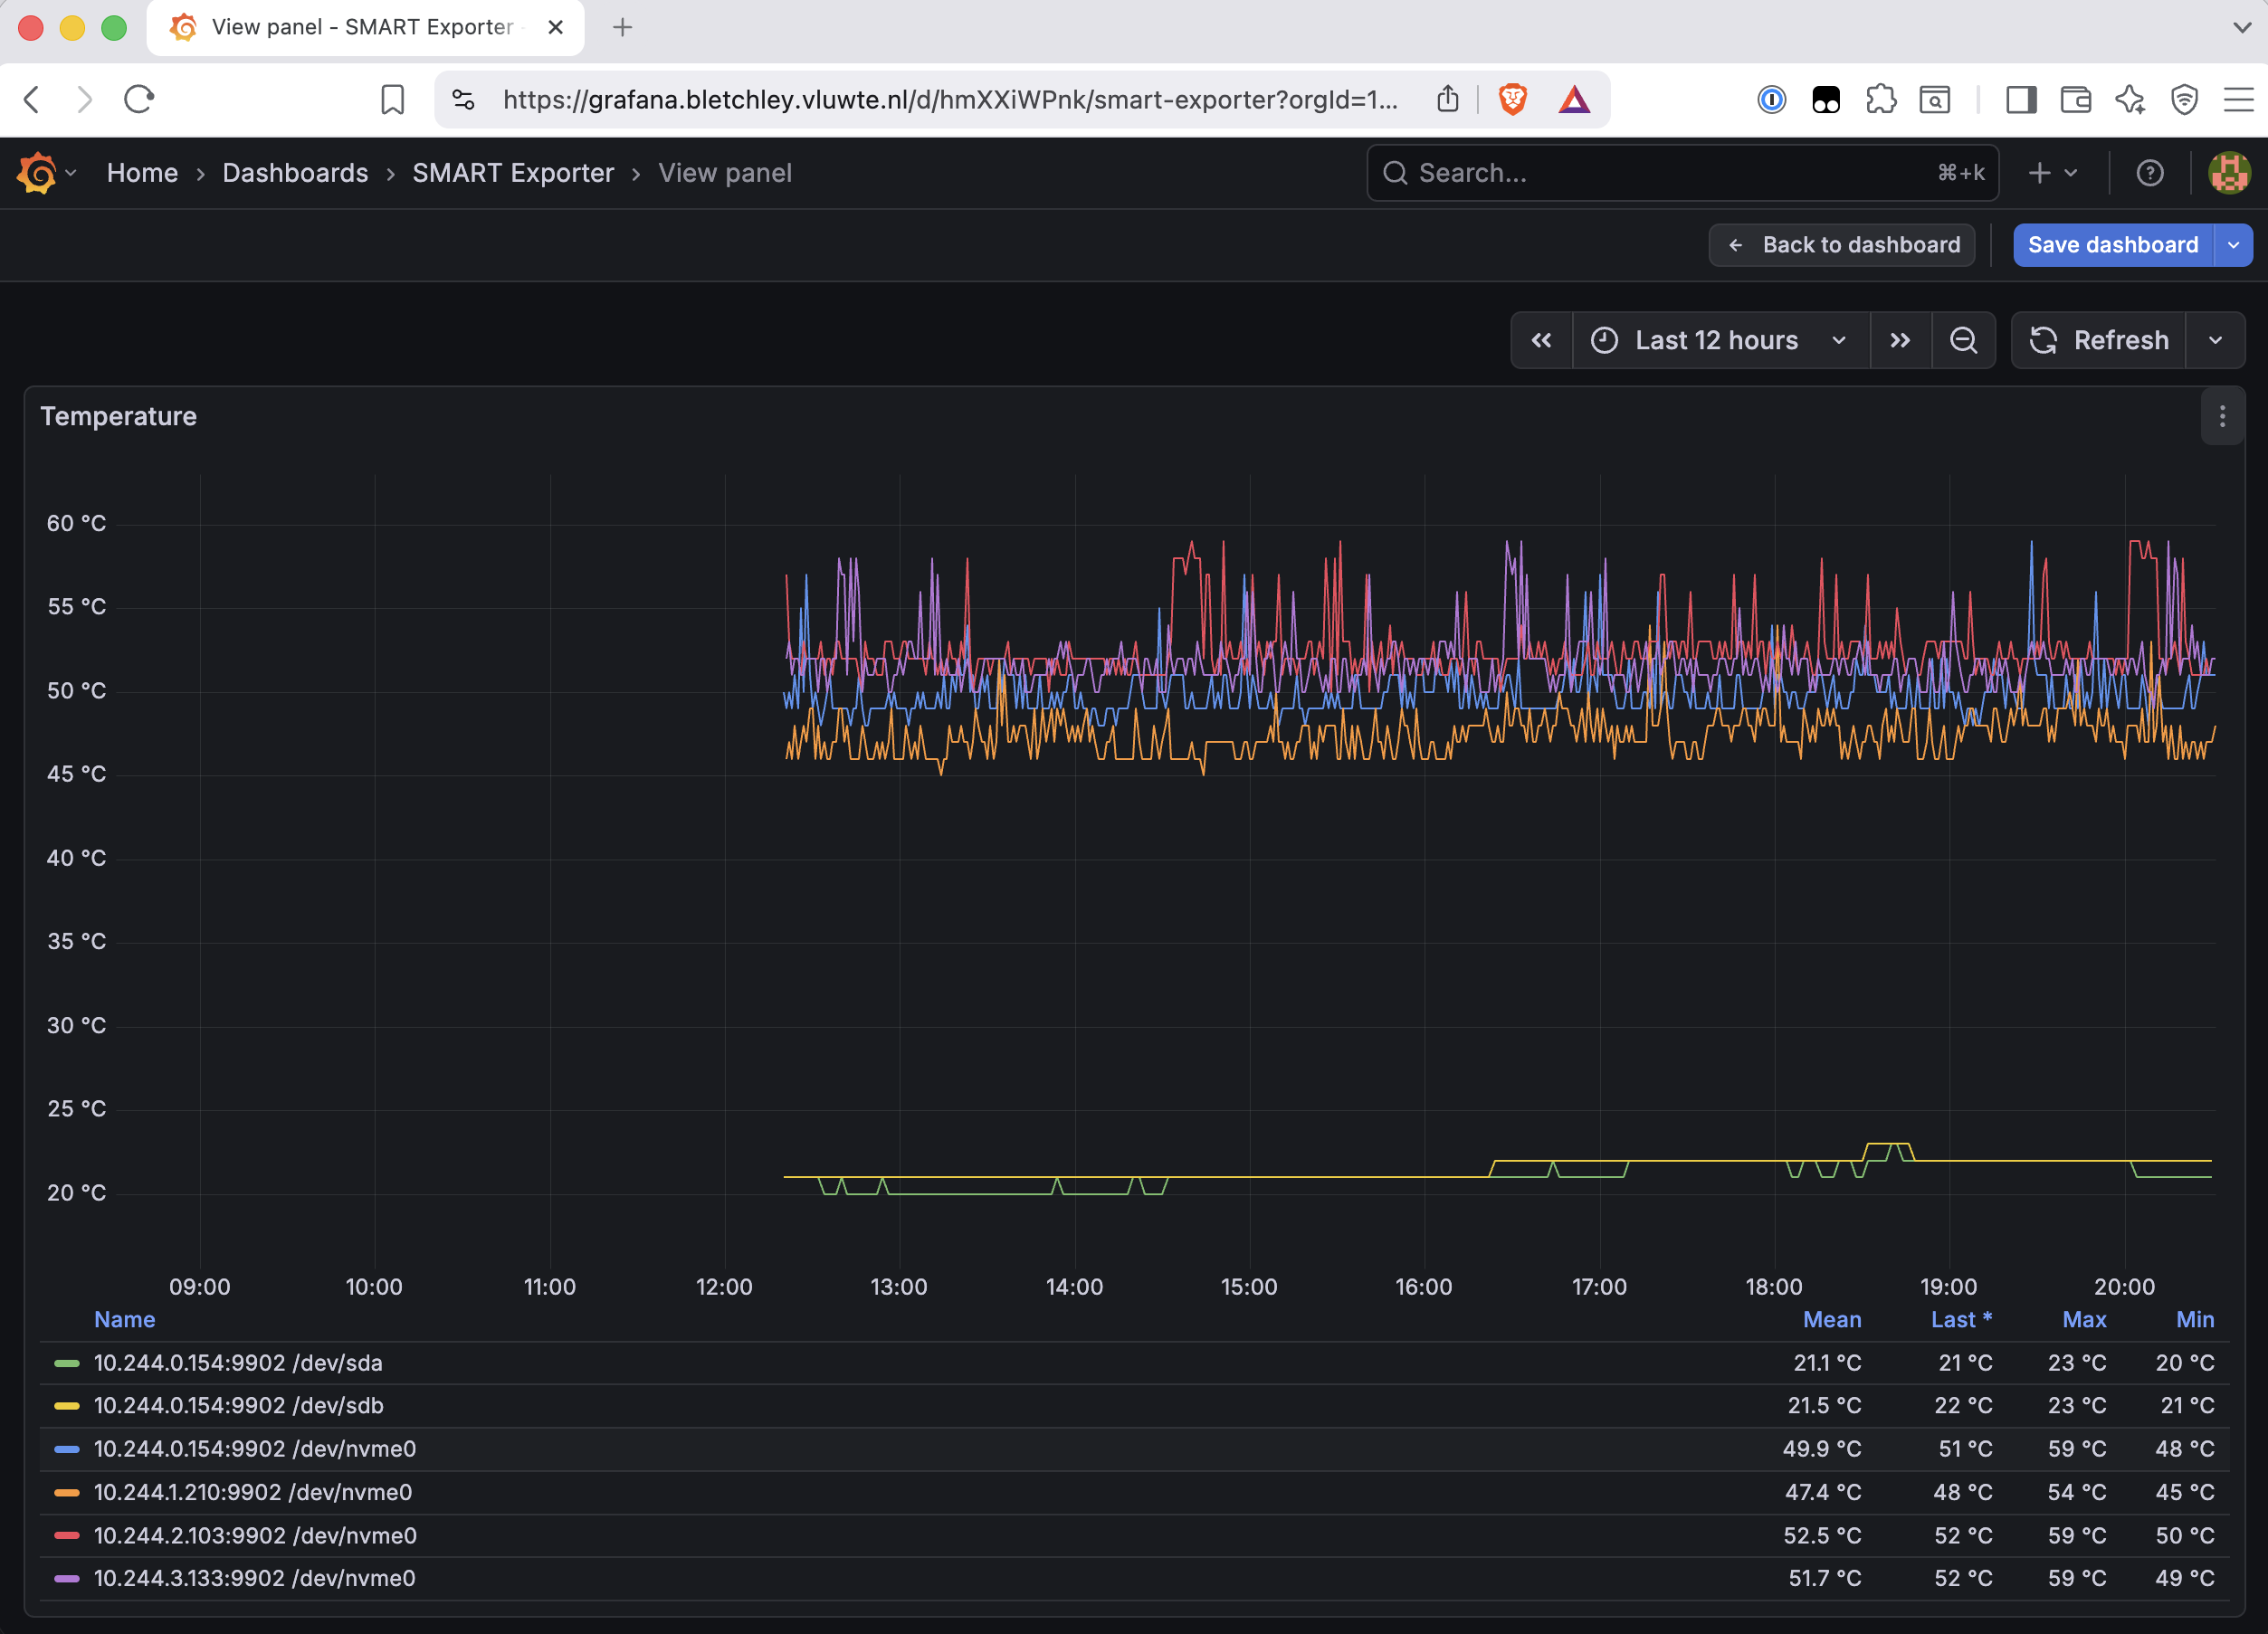2268x1634 pixels.
Task: Shift time range forwards
Action: [x=1900, y=341]
